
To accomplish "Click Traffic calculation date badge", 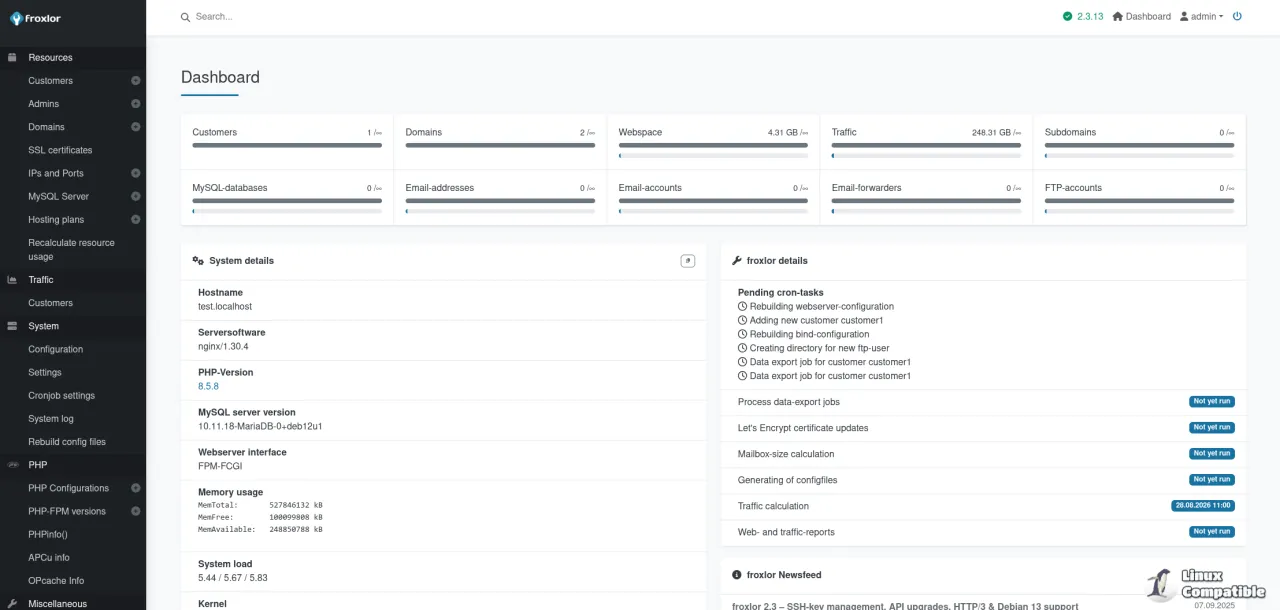I will pos(1203,506).
